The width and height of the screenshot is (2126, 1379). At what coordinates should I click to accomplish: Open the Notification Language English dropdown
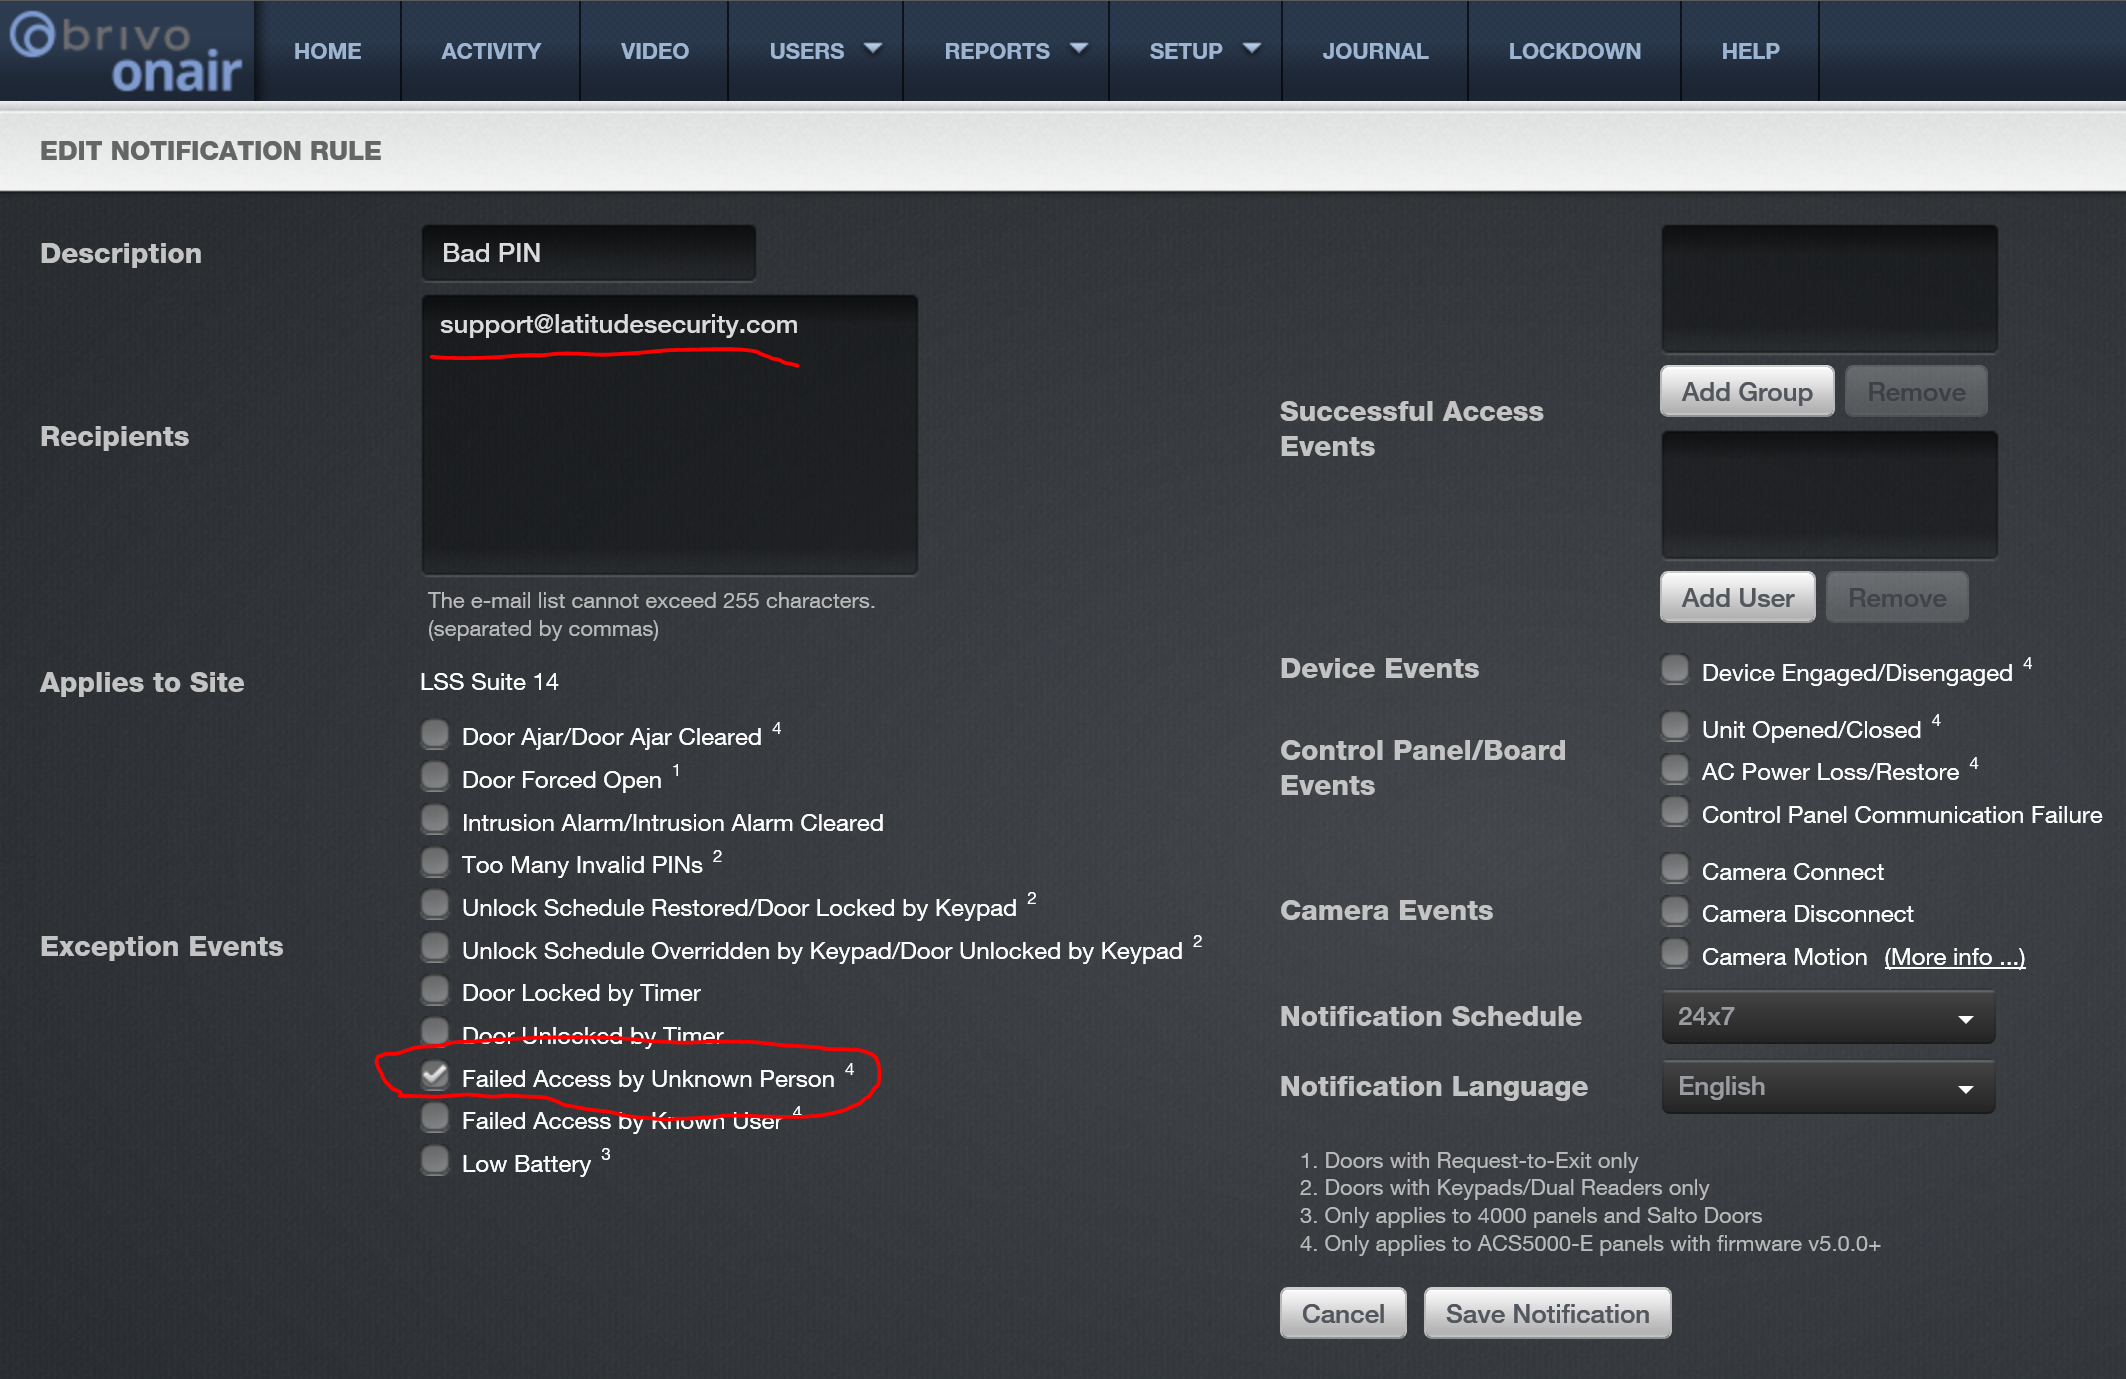click(1828, 1087)
